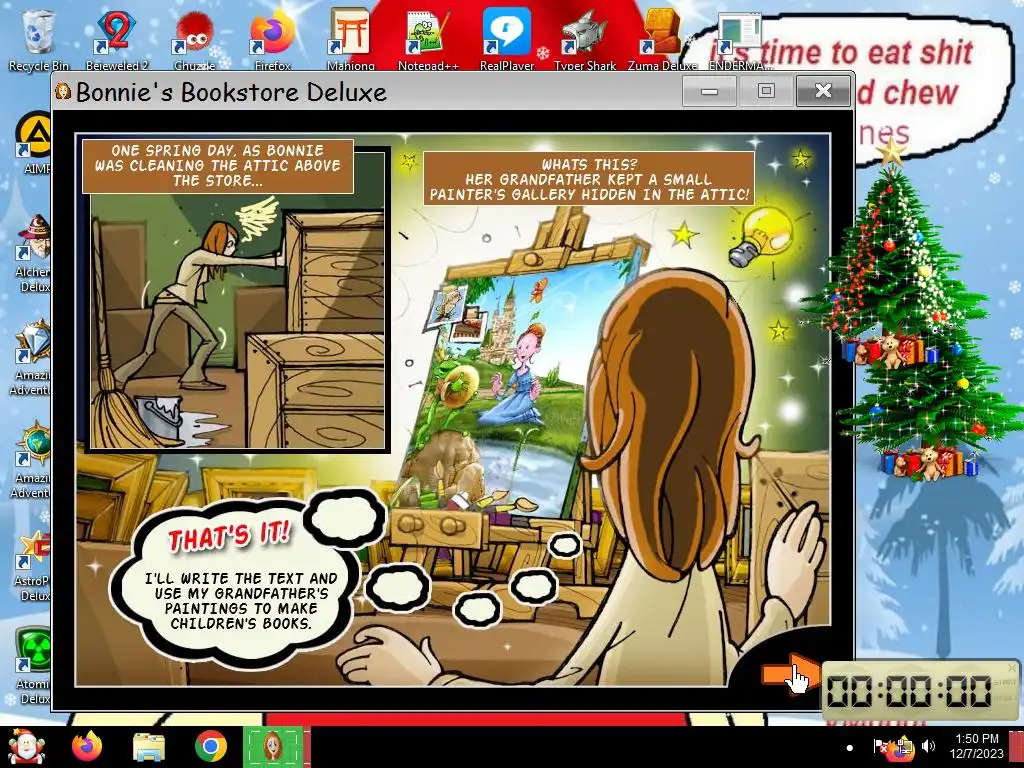Launch Zuma Deluxe desktop shortcut
The height and width of the screenshot is (768, 1024).
(662, 38)
